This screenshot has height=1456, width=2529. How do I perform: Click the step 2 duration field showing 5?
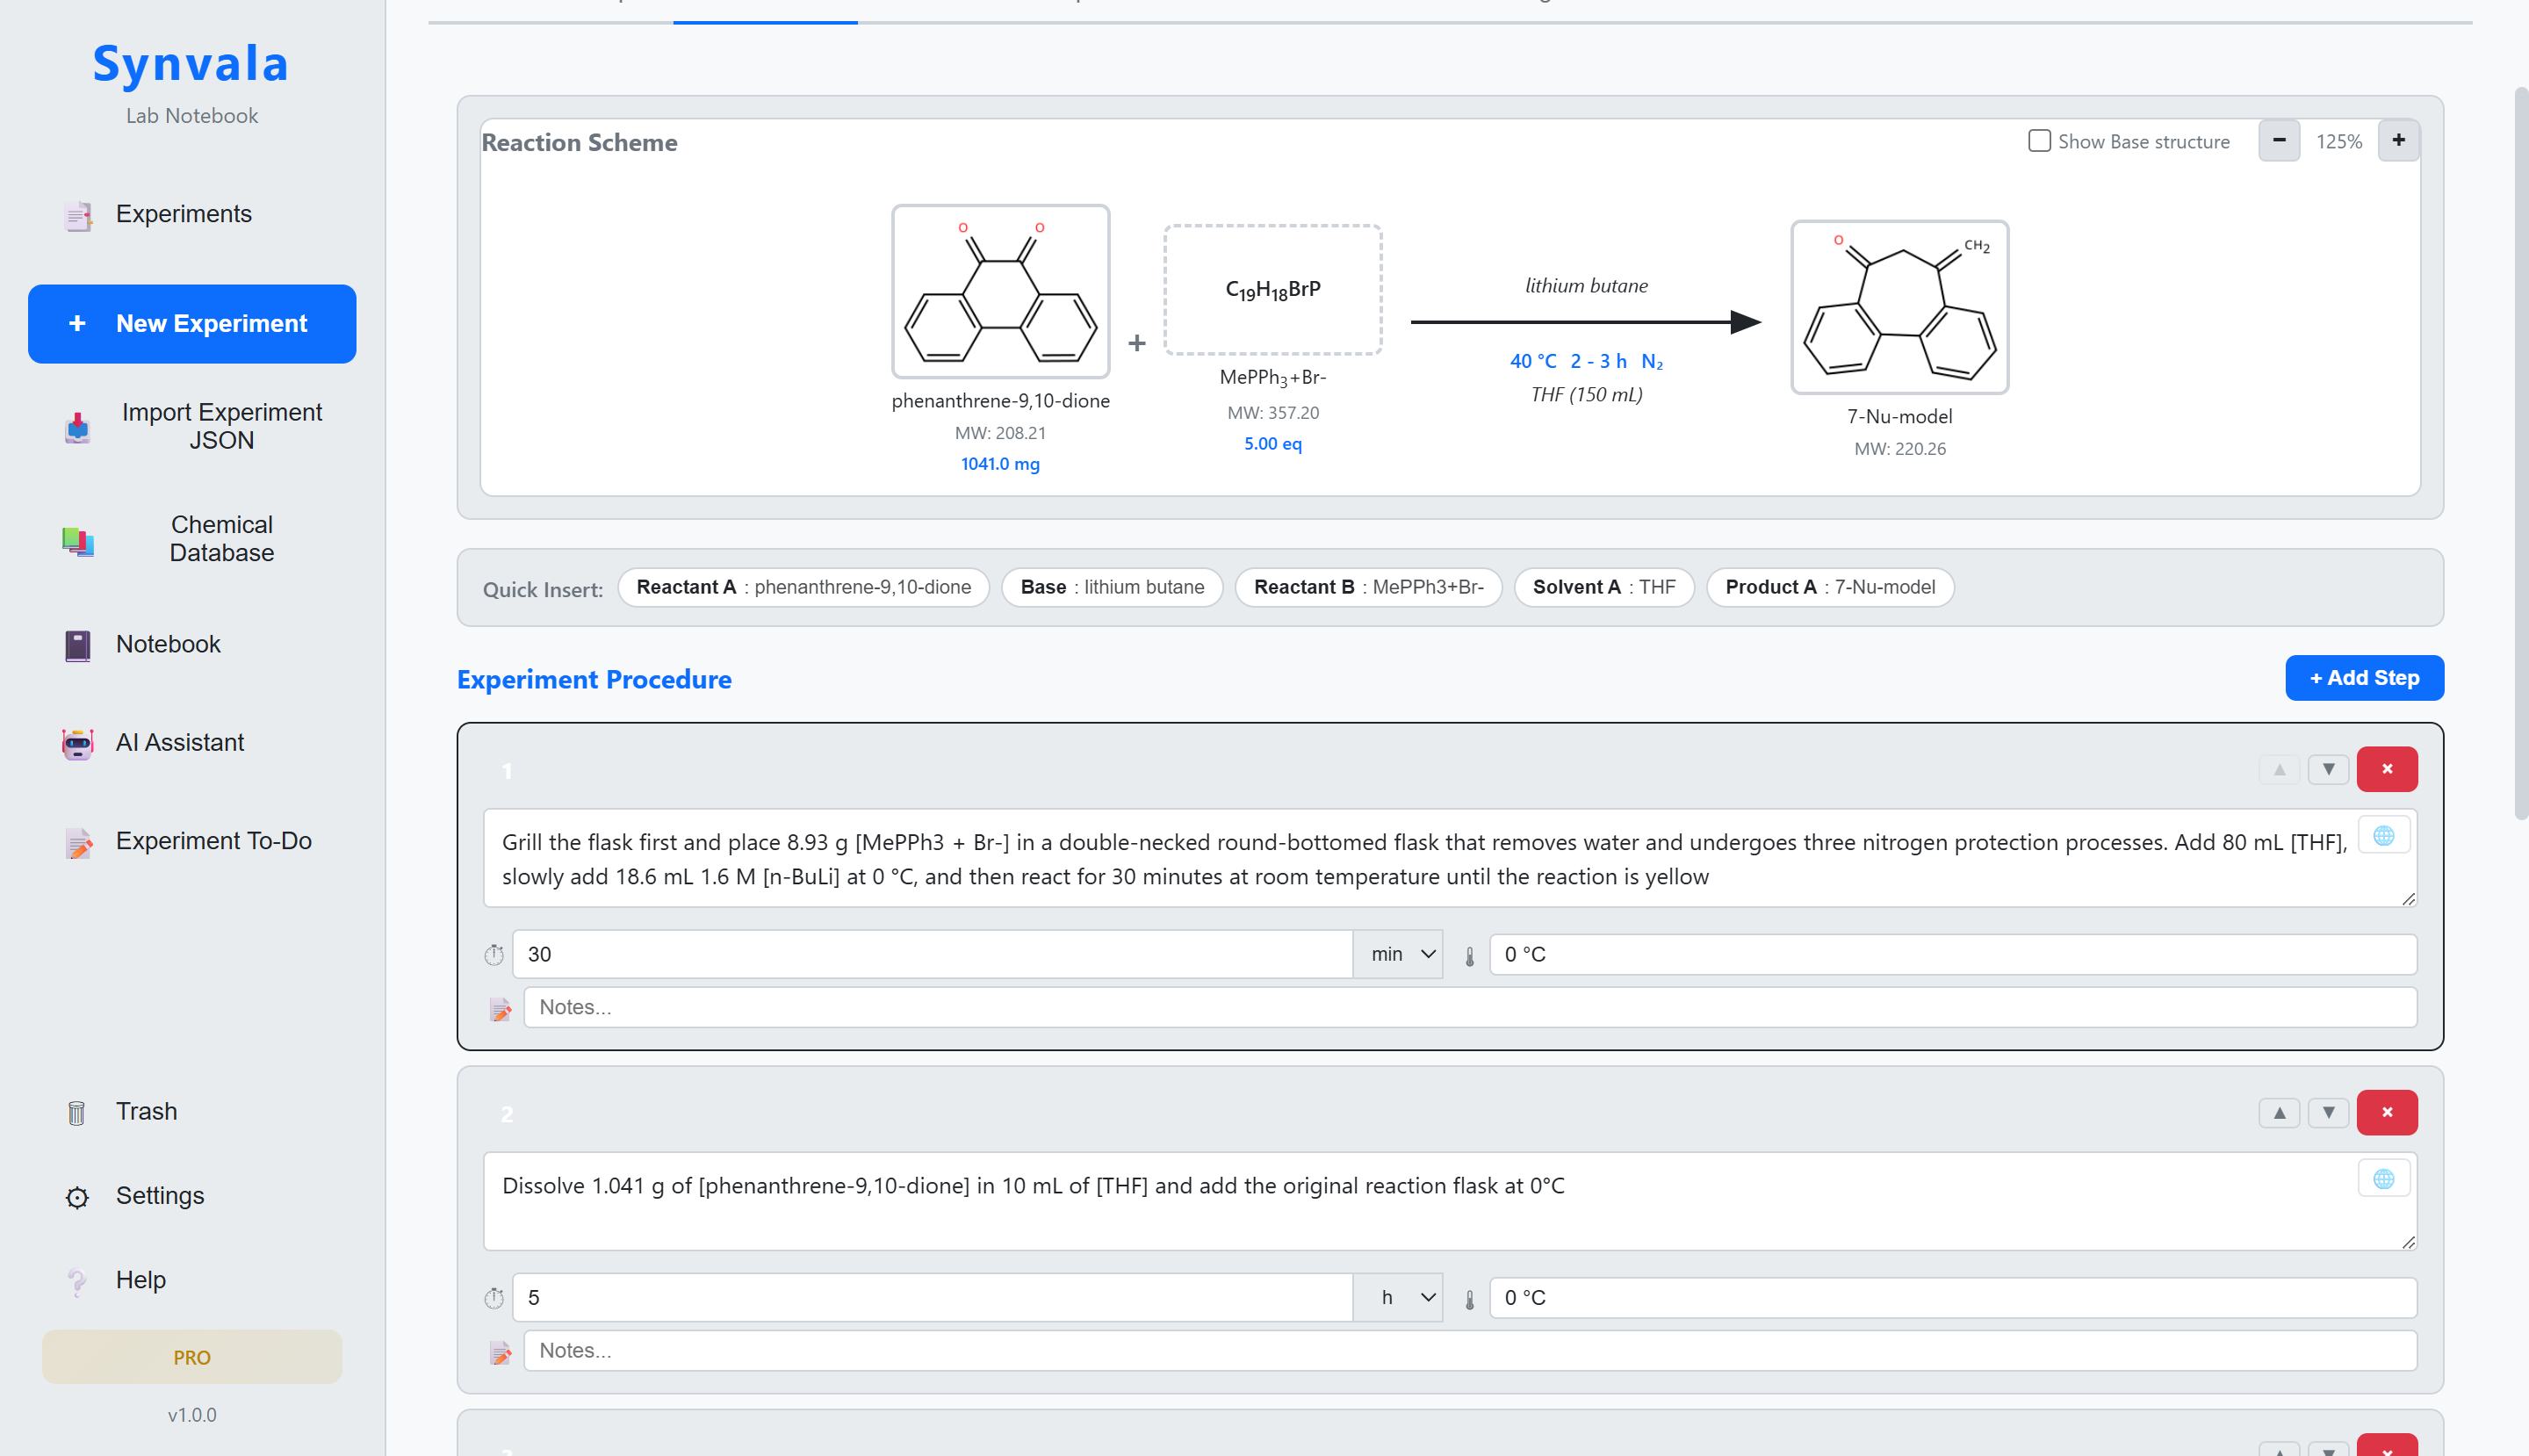pyautogui.click(x=932, y=1297)
